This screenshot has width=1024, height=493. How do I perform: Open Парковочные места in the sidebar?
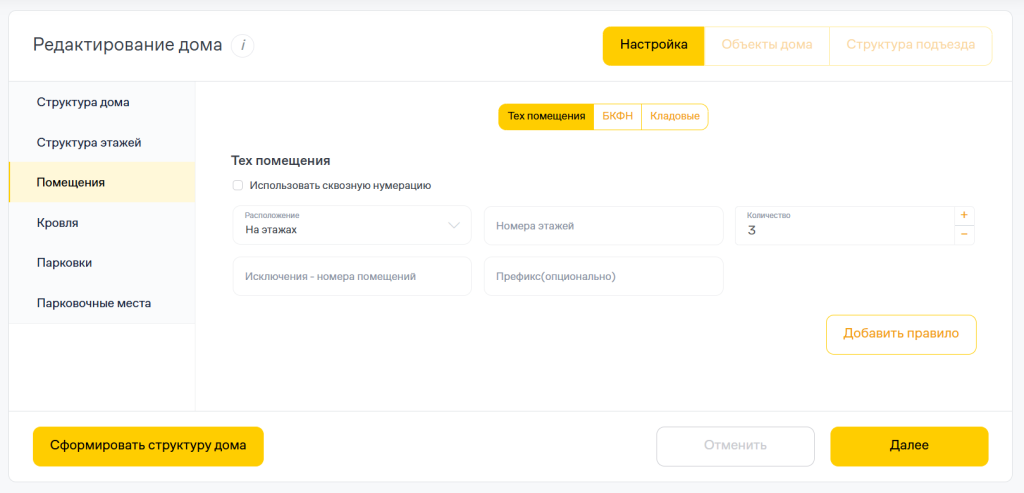point(102,304)
